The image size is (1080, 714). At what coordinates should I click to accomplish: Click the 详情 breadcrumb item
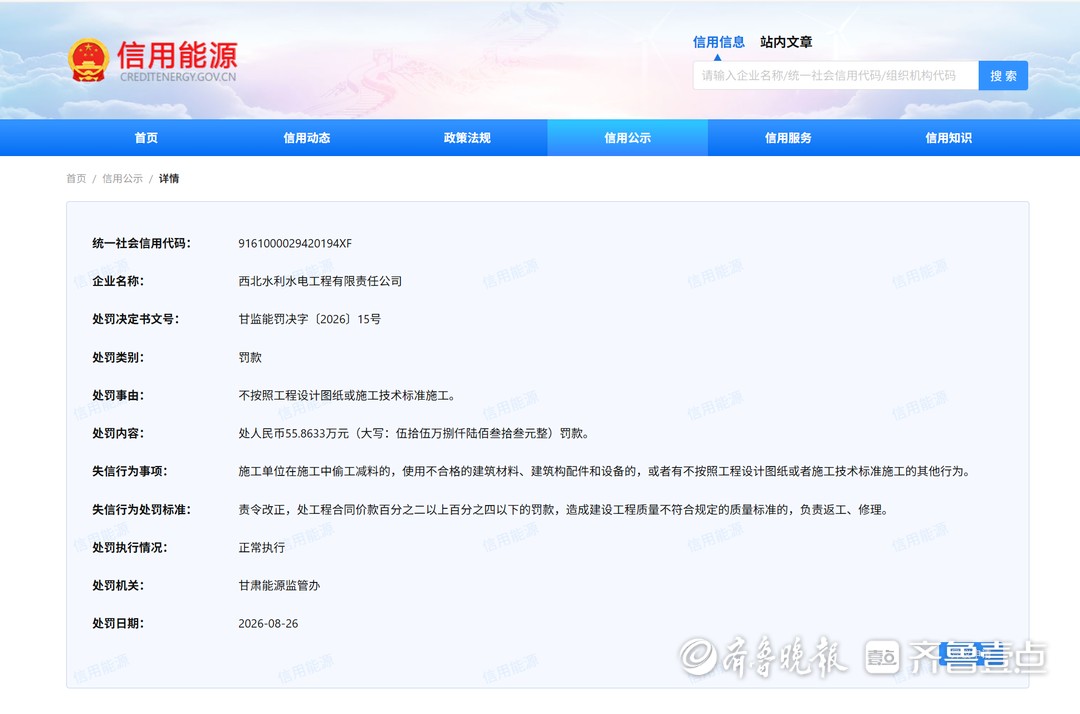[169, 178]
